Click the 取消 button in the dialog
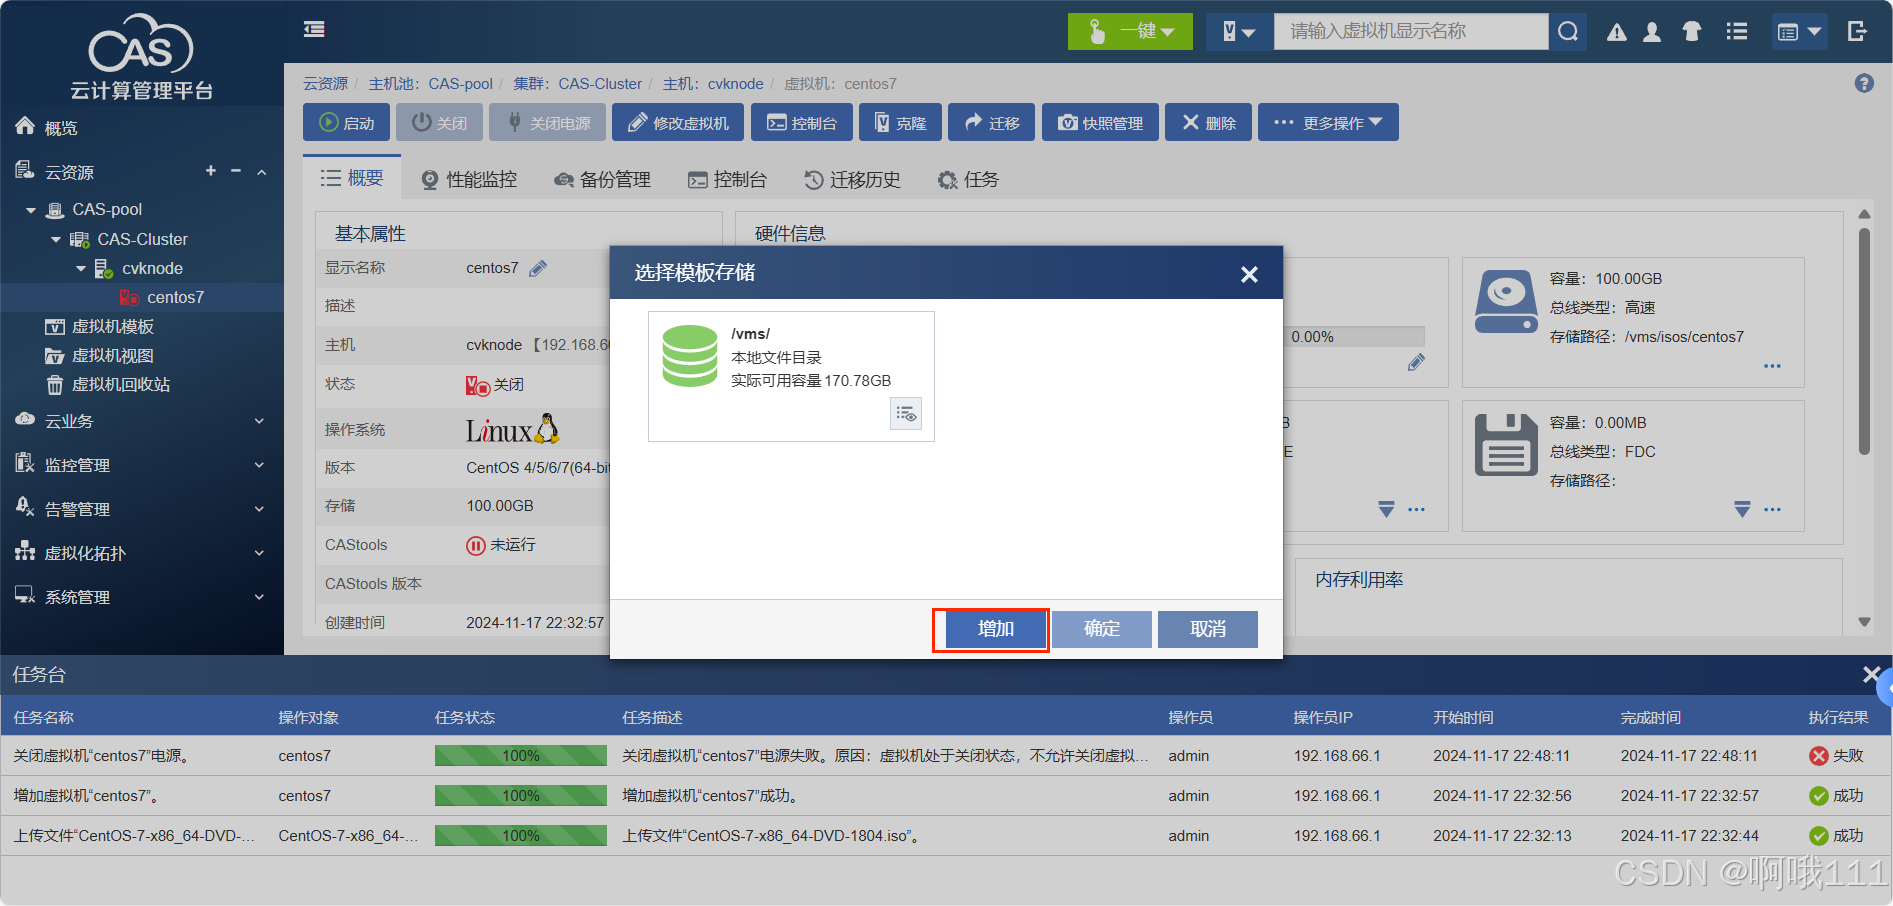The height and width of the screenshot is (906, 1893). [x=1208, y=629]
